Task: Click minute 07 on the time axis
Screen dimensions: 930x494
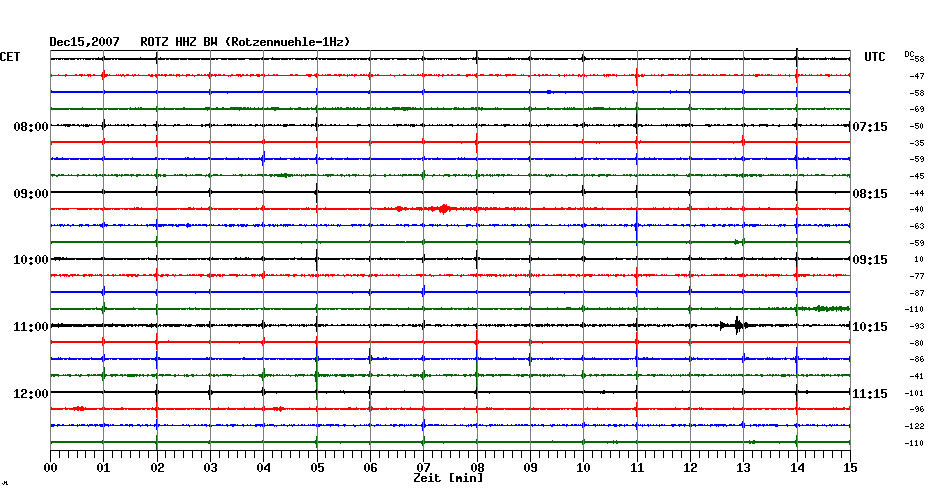Action: [423, 468]
